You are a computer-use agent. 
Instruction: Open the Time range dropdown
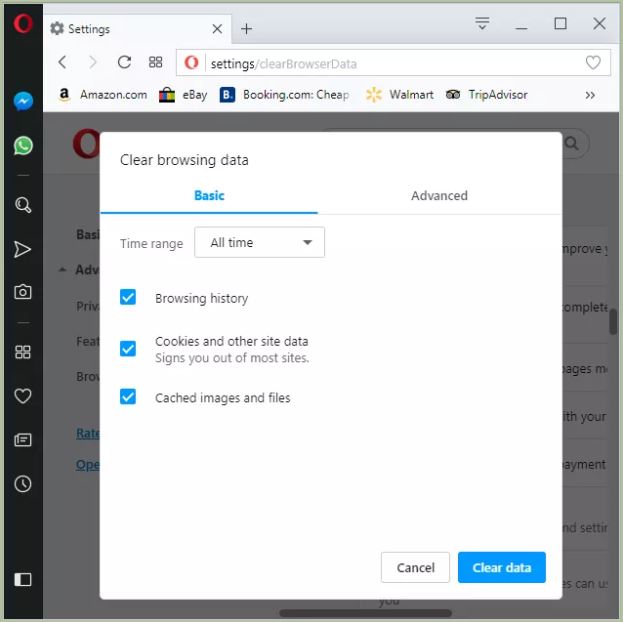click(260, 243)
